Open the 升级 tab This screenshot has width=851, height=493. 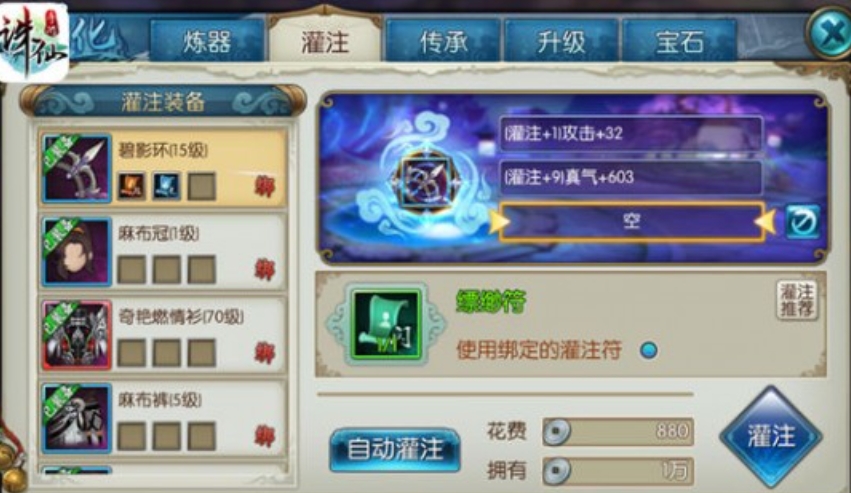point(561,41)
